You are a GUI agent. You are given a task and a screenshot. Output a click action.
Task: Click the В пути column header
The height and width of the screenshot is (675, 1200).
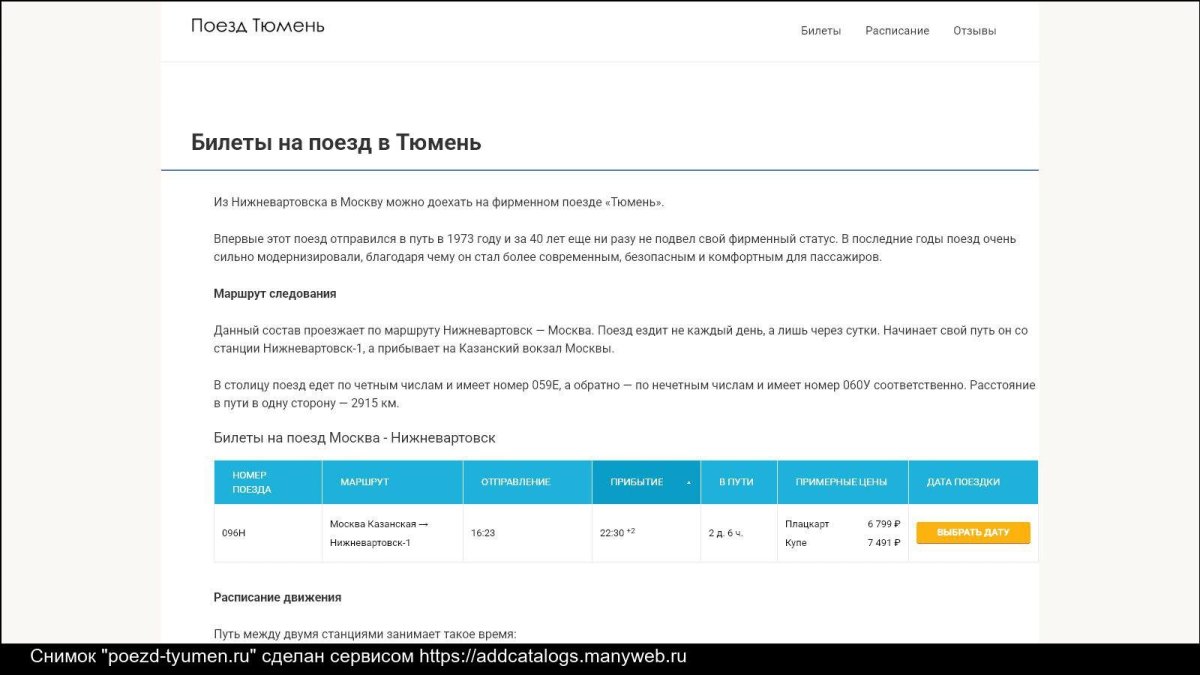pyautogui.click(x=736, y=482)
